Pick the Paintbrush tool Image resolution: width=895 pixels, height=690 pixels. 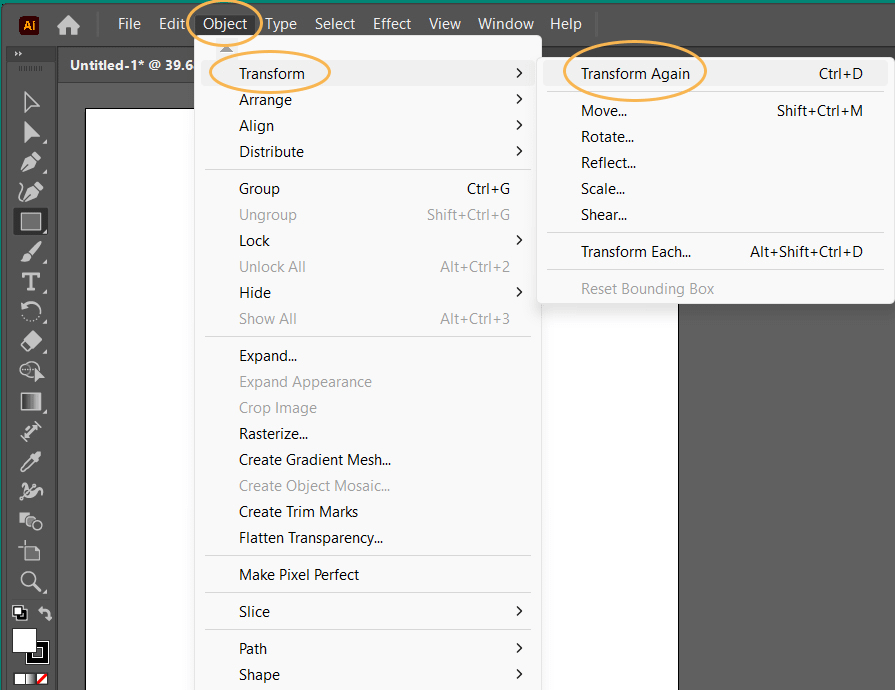(x=31, y=252)
